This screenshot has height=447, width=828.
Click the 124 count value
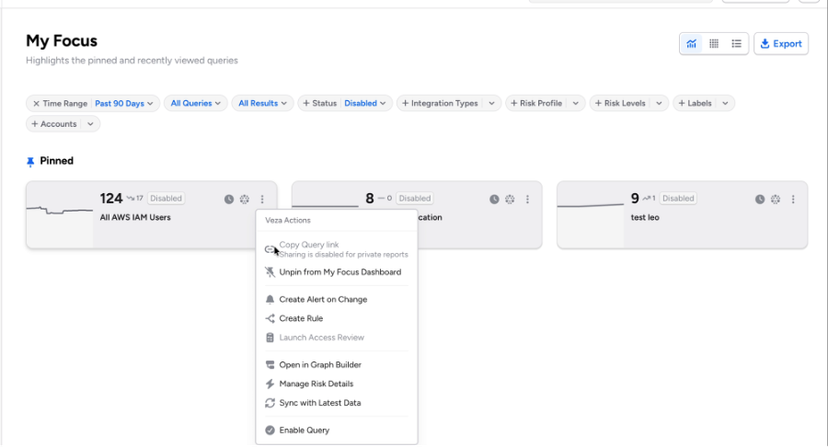tap(111, 199)
